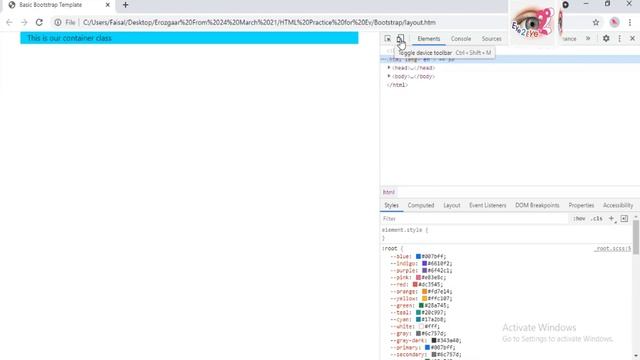Open the Computed styles tab
The image size is (640, 360).
point(421,205)
